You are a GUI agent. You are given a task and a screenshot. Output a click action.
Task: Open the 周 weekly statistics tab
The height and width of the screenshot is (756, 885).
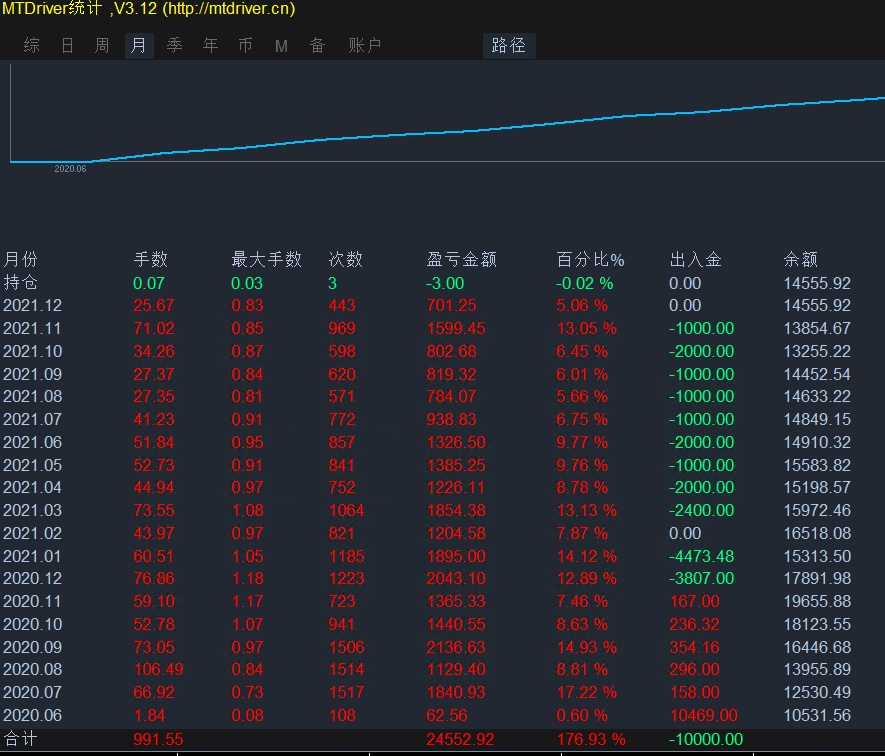click(x=102, y=45)
